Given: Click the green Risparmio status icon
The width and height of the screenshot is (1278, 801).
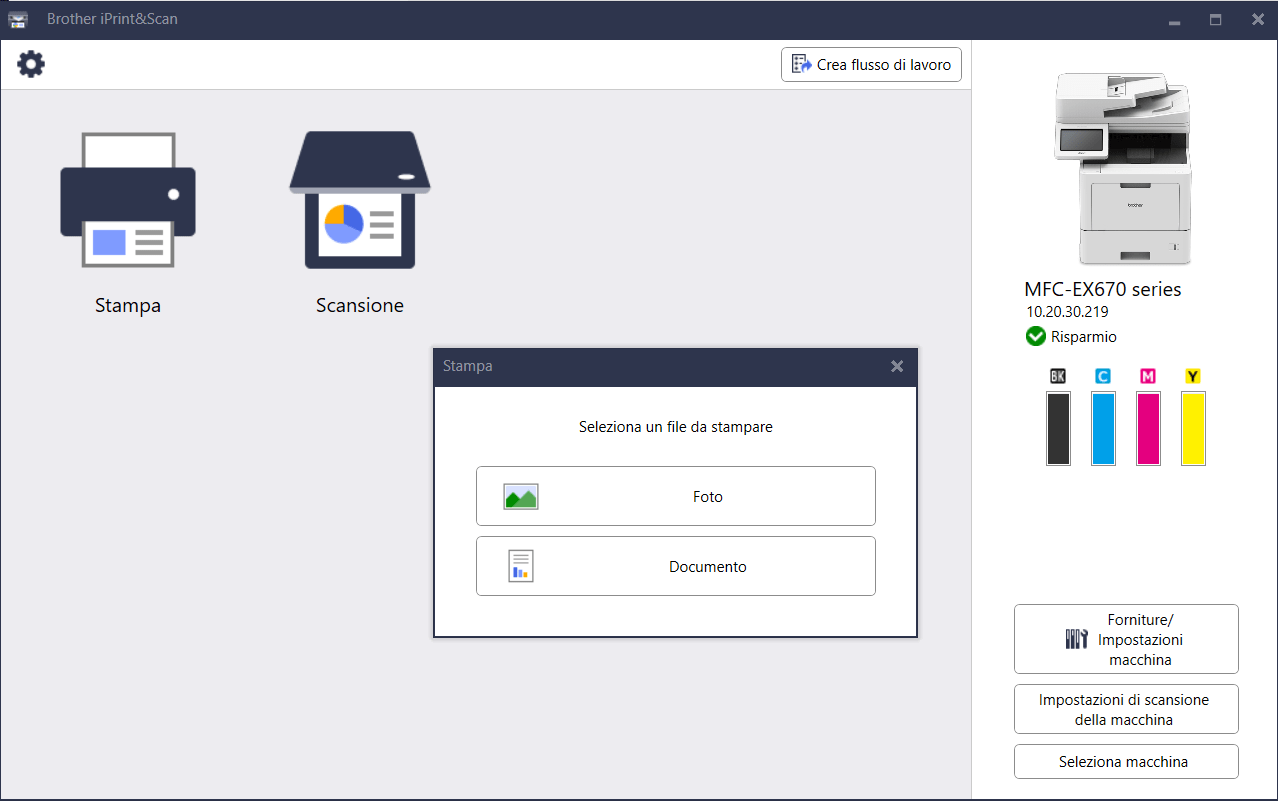Looking at the screenshot, I should point(1036,337).
